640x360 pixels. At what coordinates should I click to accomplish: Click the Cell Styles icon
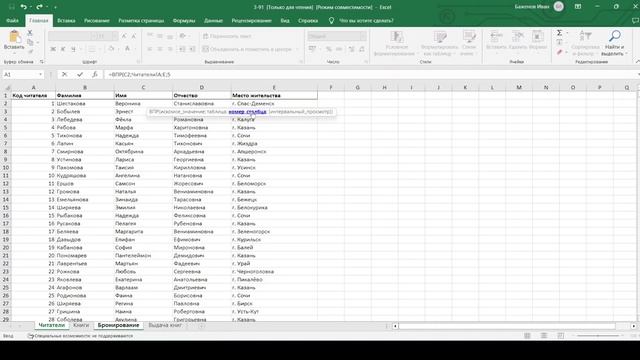tap(469, 37)
